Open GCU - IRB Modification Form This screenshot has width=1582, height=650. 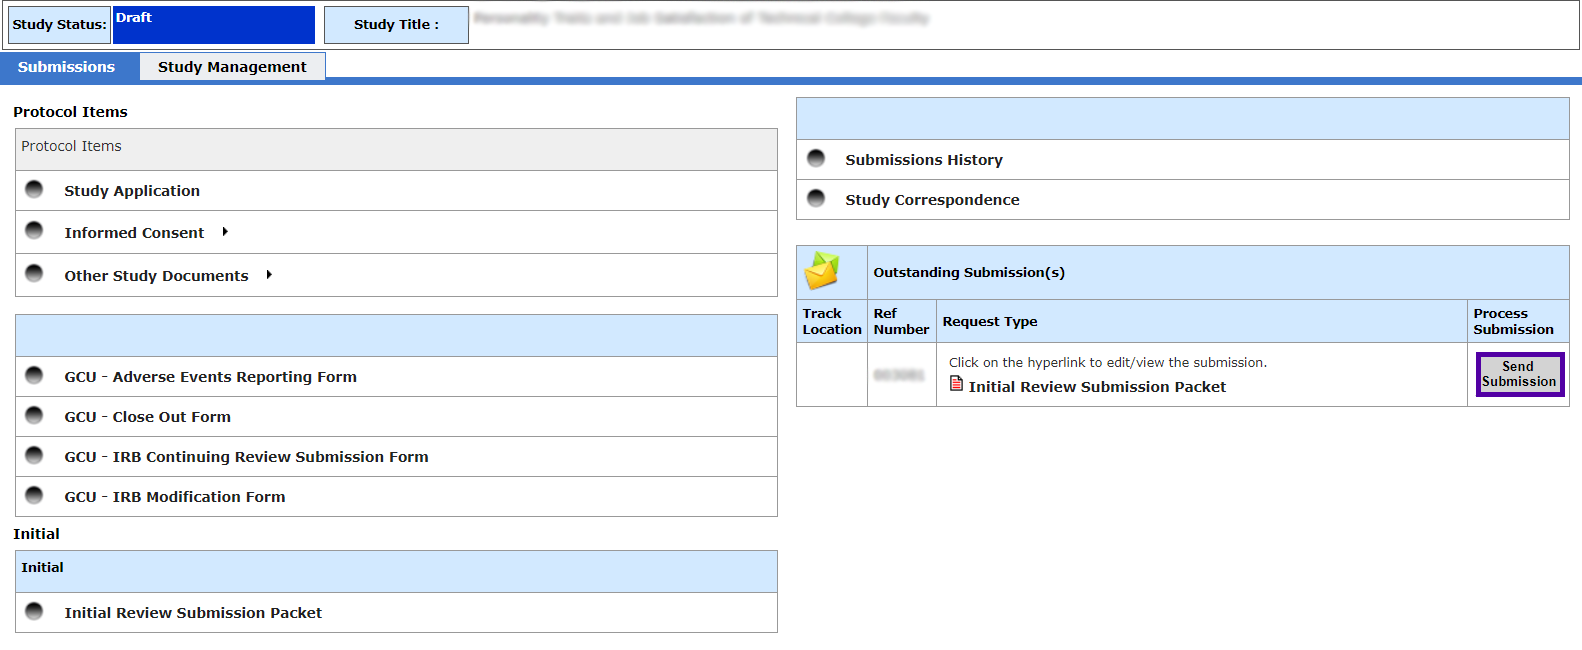[x=175, y=497]
